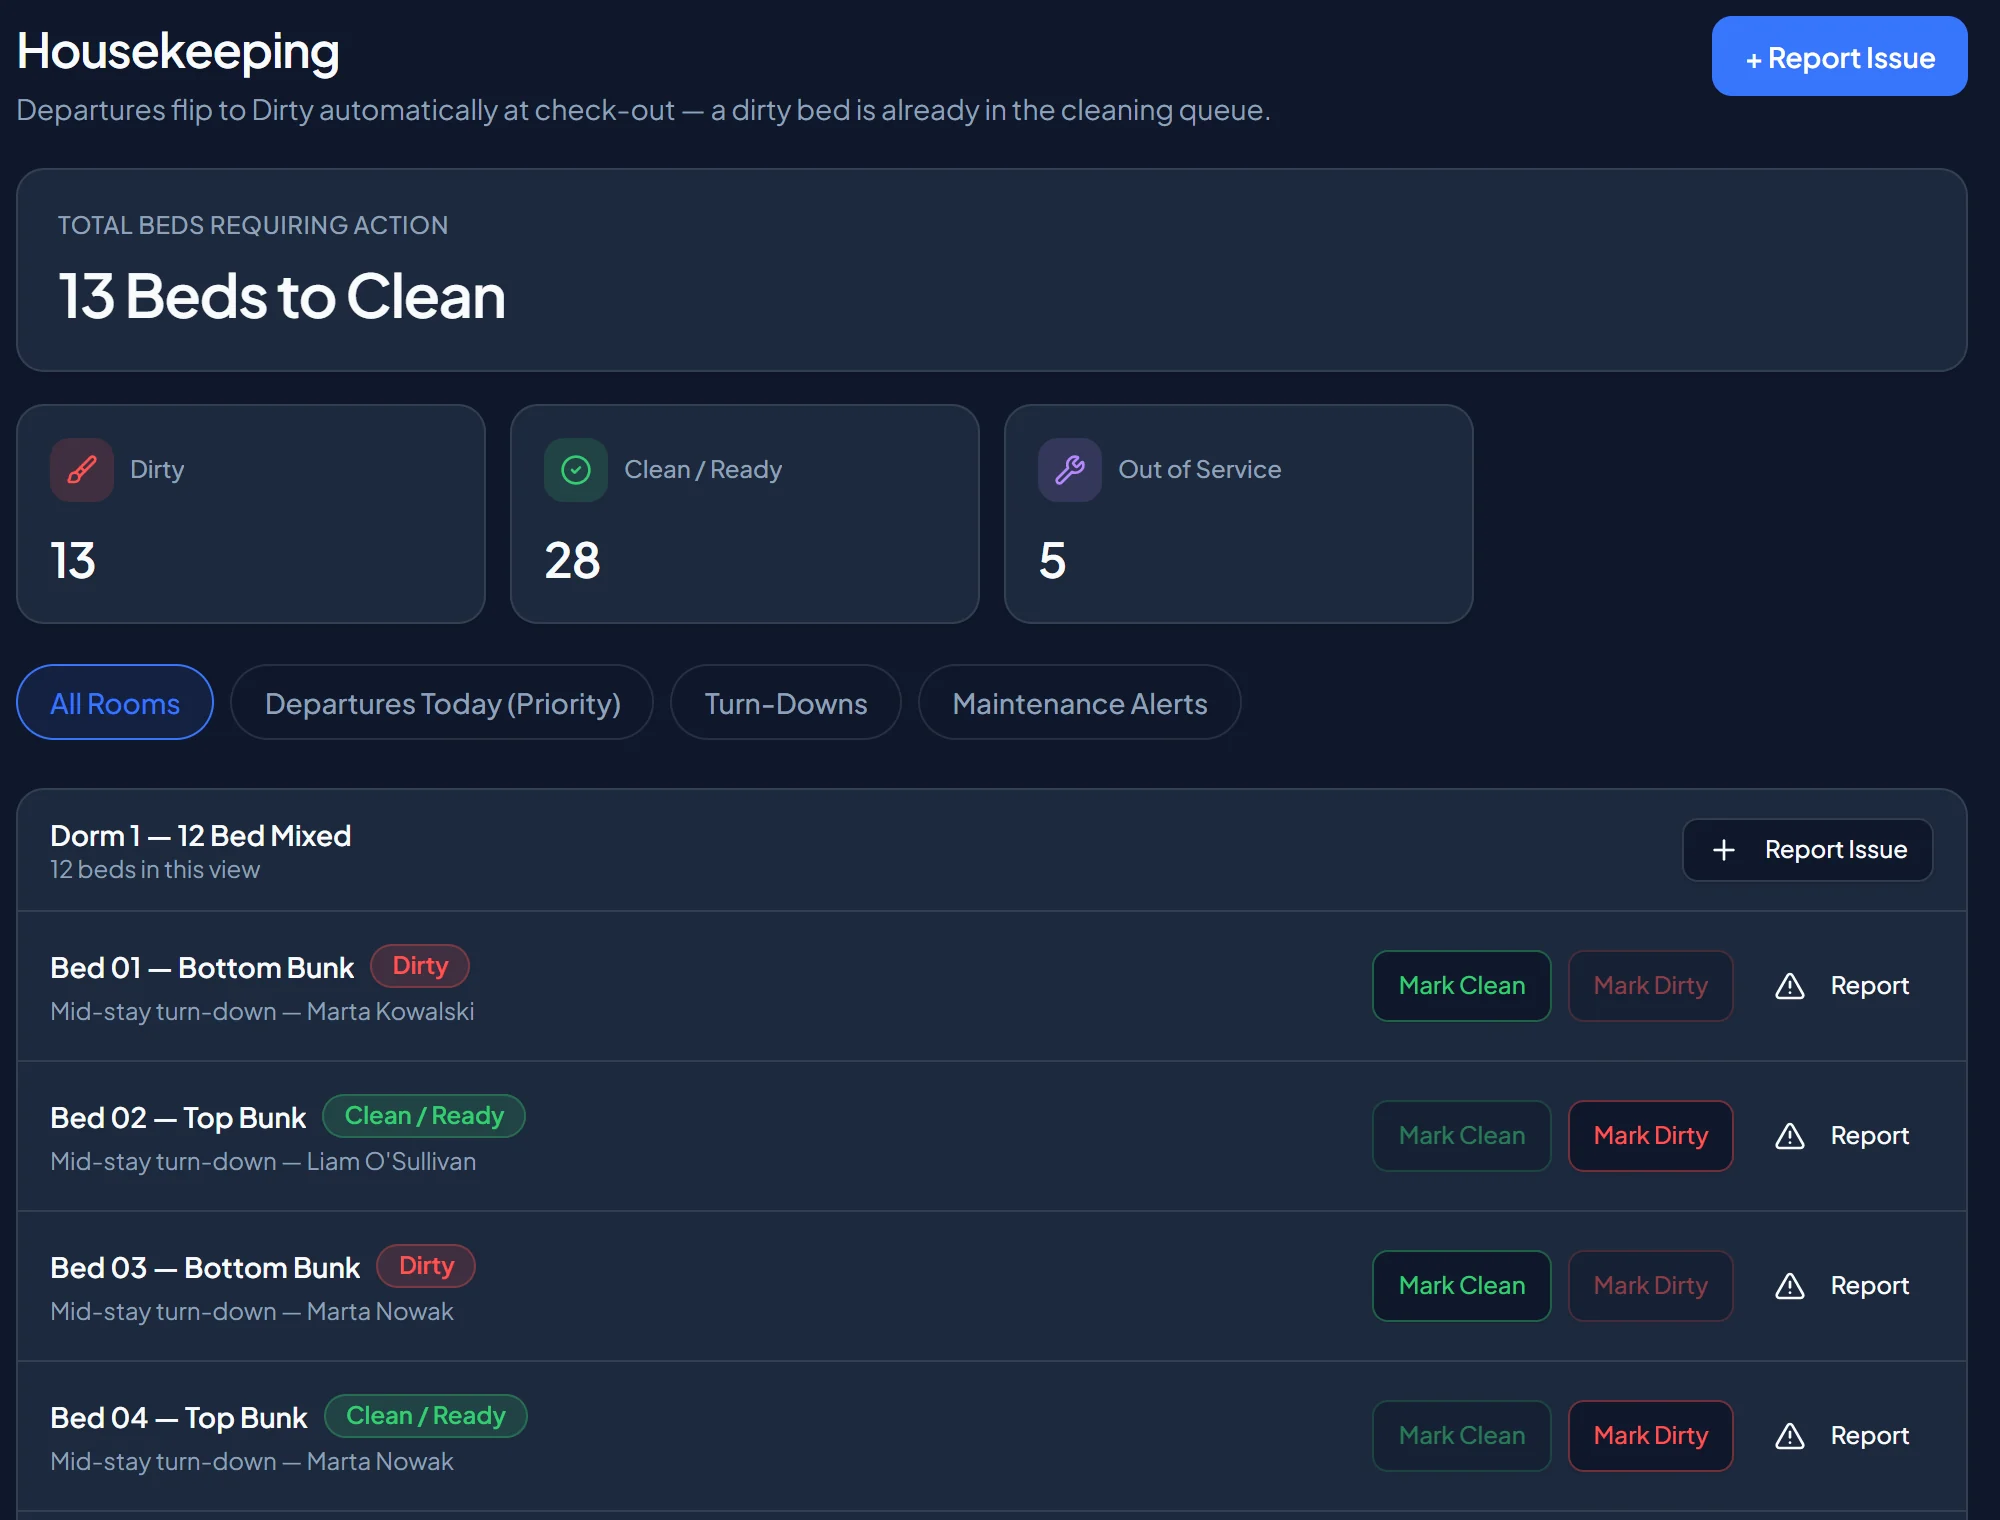Click '12 beds in this view' text
The height and width of the screenshot is (1520, 2000).
pyautogui.click(x=155, y=870)
